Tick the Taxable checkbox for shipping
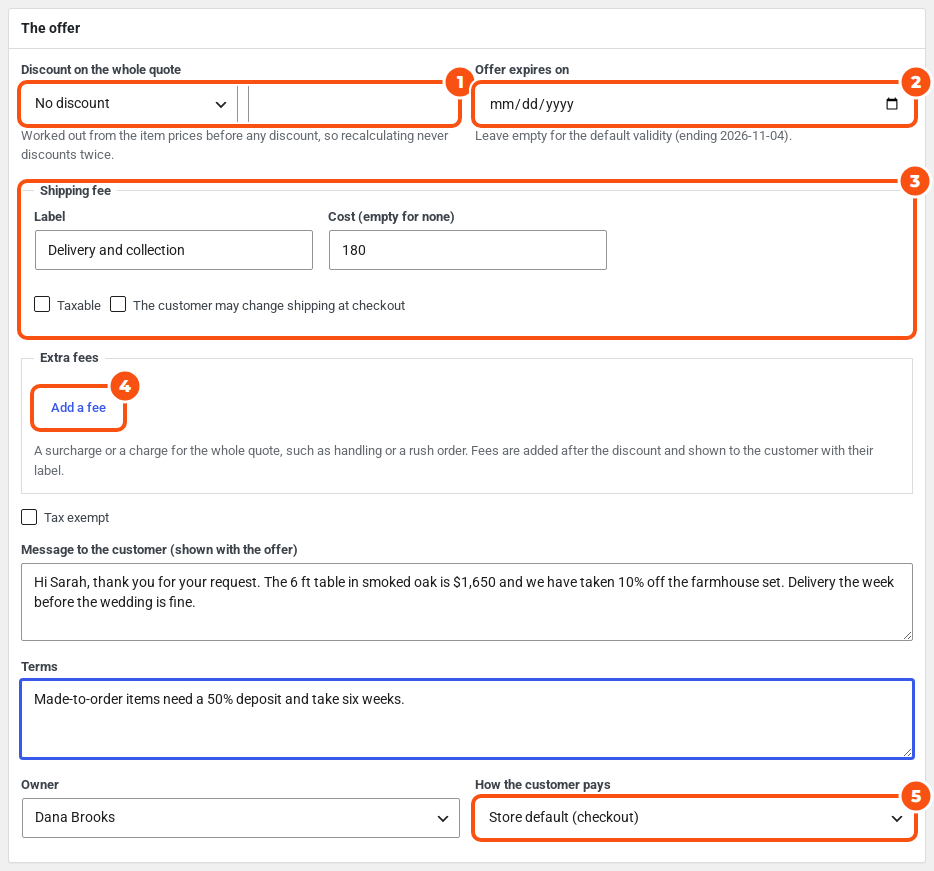Image resolution: width=934 pixels, height=871 pixels. (42, 304)
